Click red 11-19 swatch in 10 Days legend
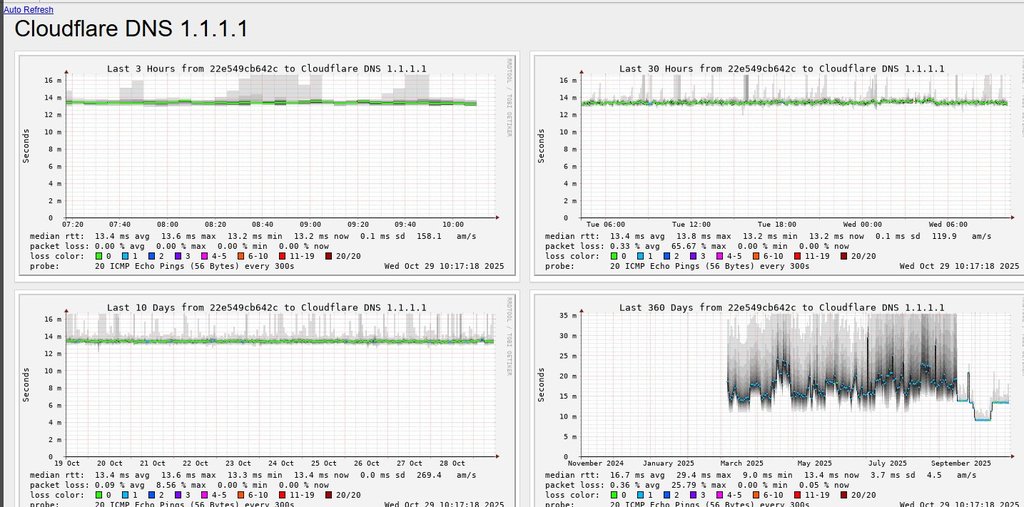Viewport: 1024px width, 507px height. (283, 495)
